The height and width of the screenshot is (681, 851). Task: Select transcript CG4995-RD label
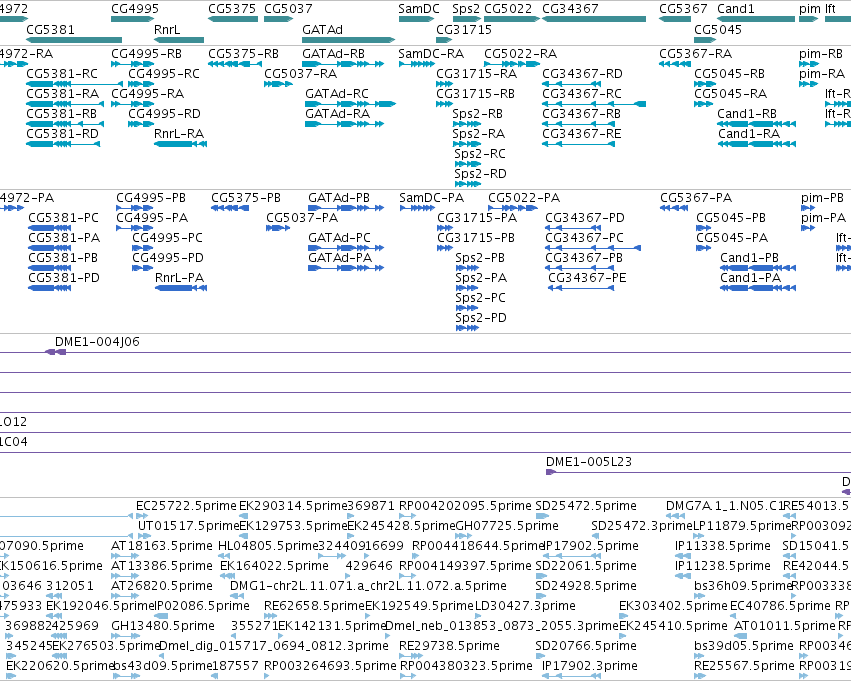click(x=164, y=114)
